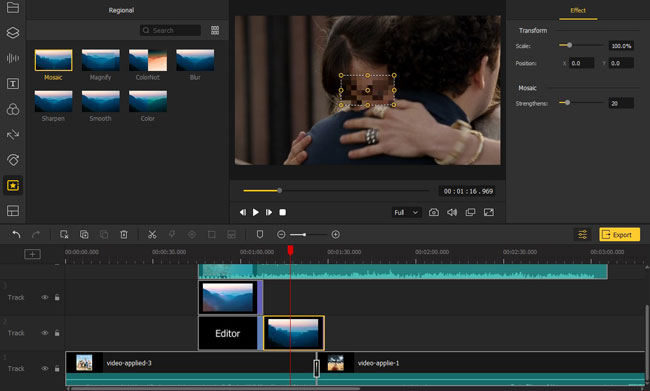Select the Mosaic effect thumbnail
This screenshot has width=650, height=391.
point(53,60)
